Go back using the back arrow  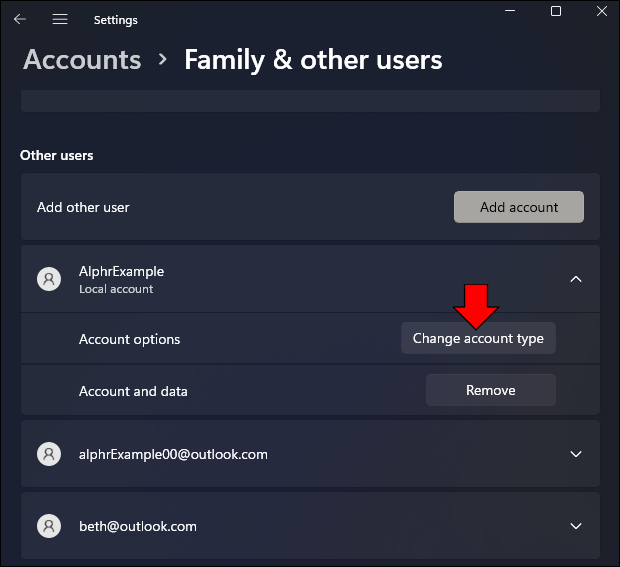point(20,19)
